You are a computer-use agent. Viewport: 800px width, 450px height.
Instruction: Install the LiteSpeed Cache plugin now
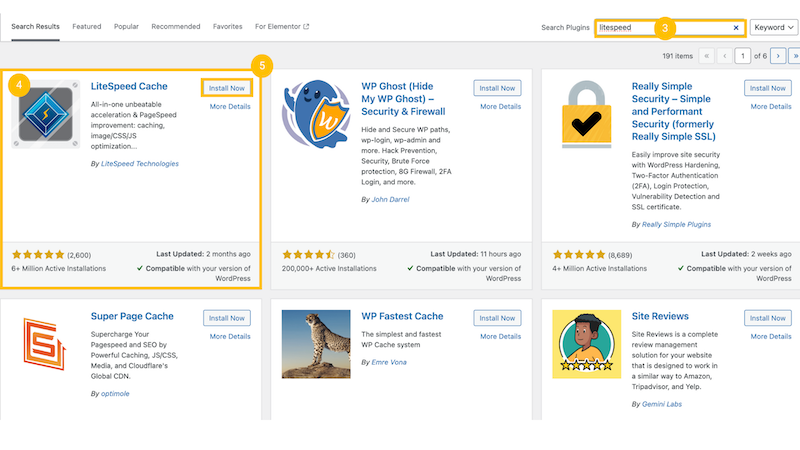click(227, 88)
